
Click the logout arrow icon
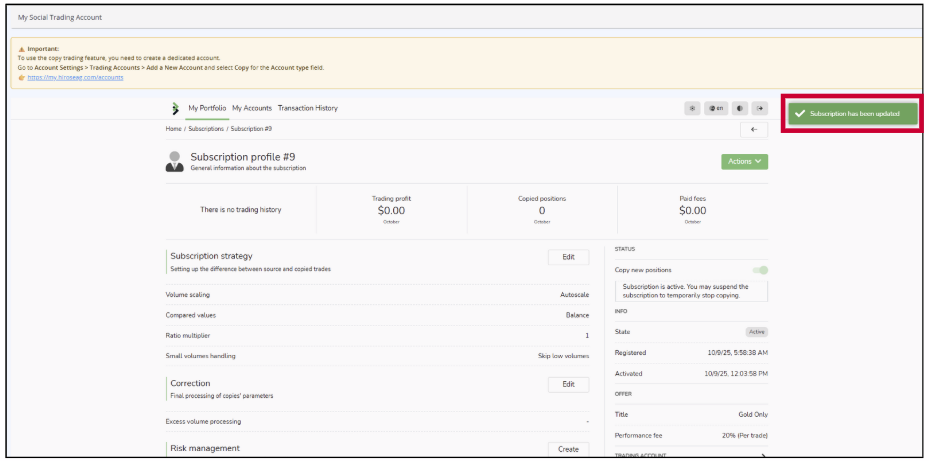760,108
